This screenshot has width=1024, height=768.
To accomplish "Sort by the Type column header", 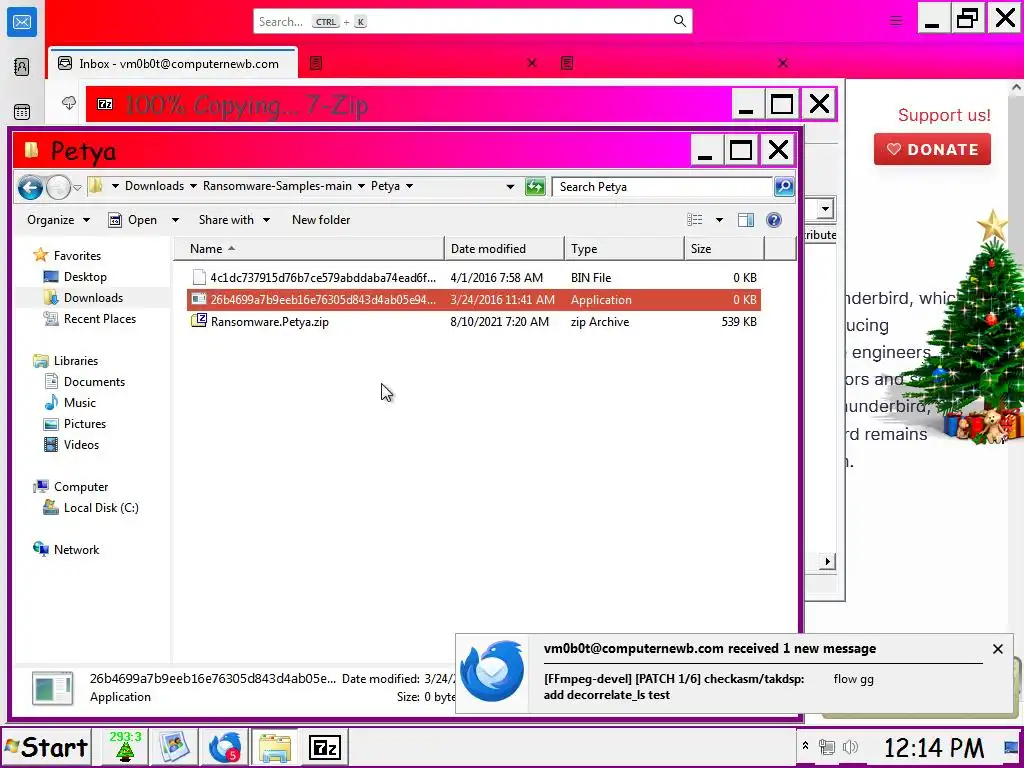I will point(624,249).
